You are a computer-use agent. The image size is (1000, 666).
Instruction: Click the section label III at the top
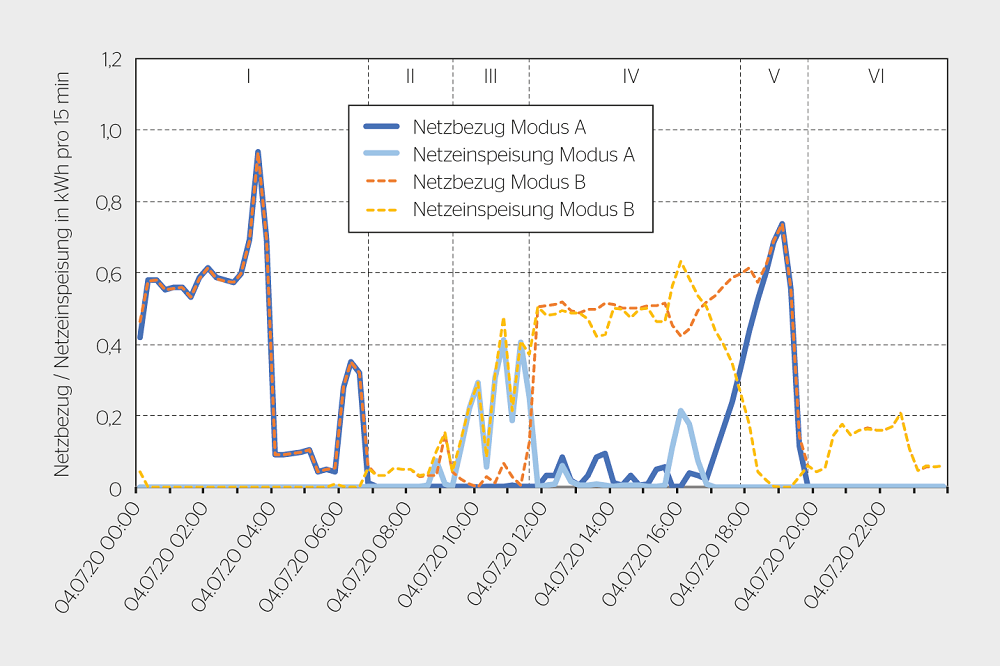(x=490, y=76)
